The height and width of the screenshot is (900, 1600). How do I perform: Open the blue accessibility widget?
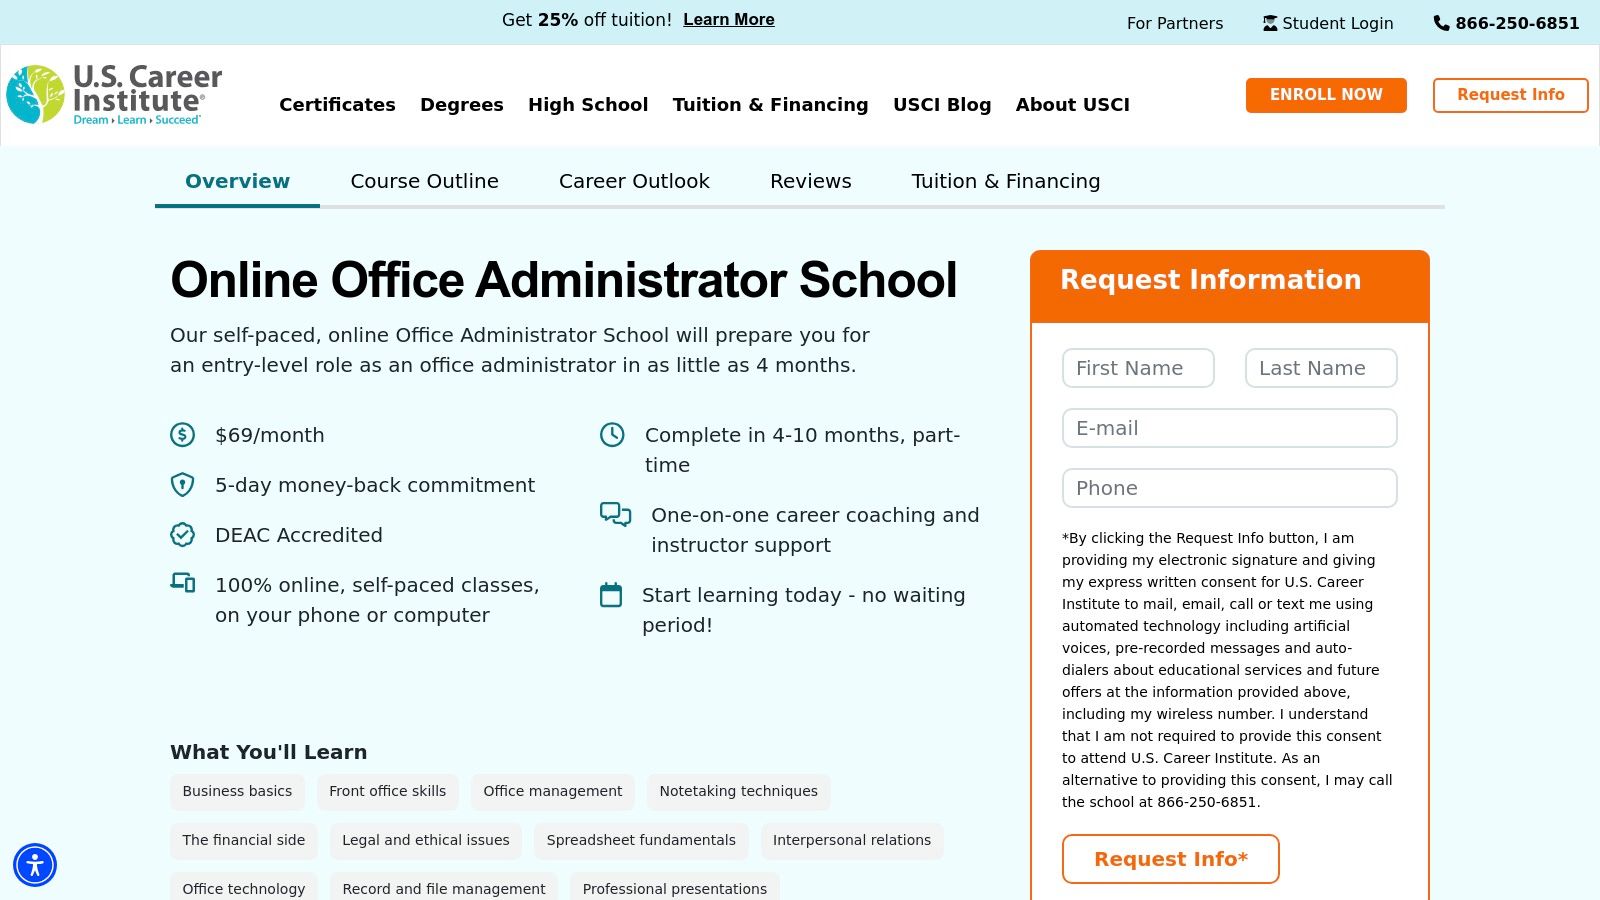(35, 864)
